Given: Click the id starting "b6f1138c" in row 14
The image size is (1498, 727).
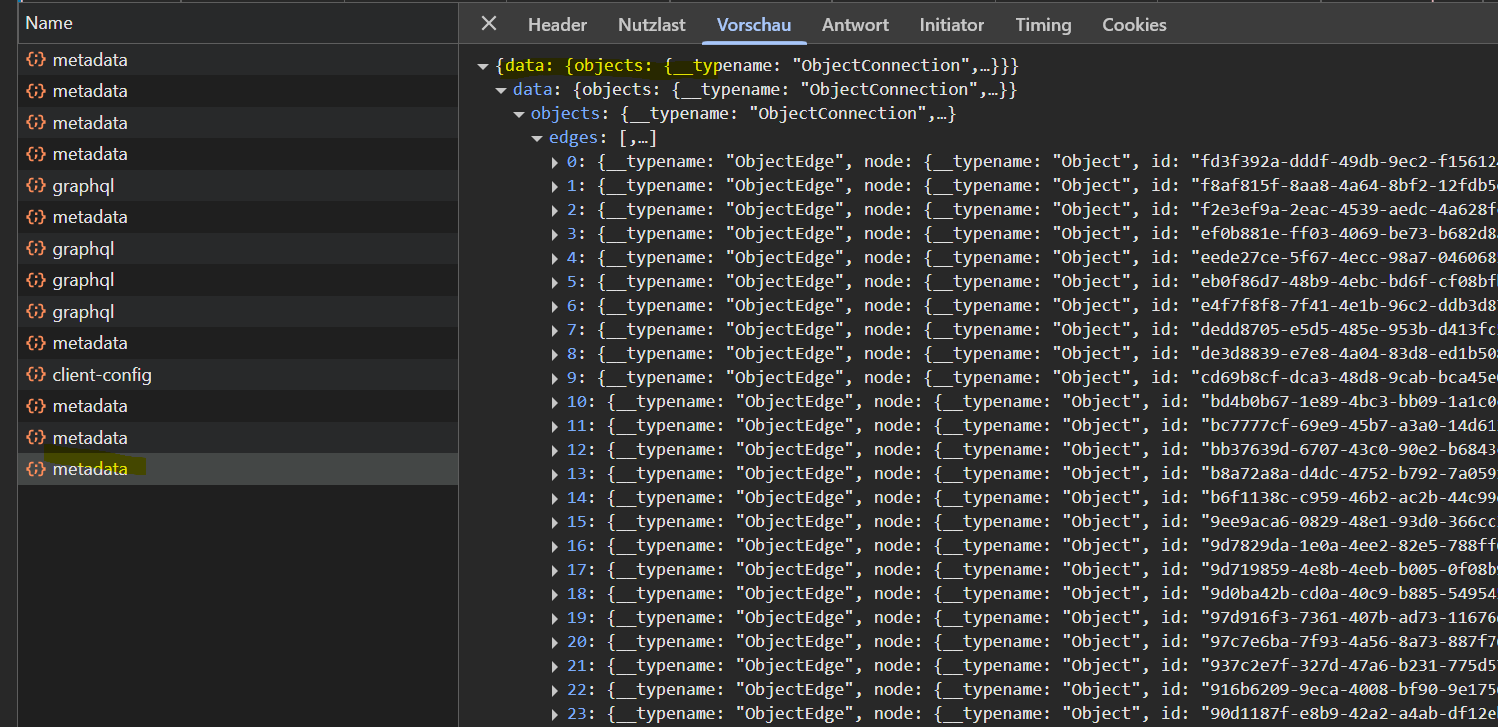Looking at the screenshot, I should point(1349,497).
